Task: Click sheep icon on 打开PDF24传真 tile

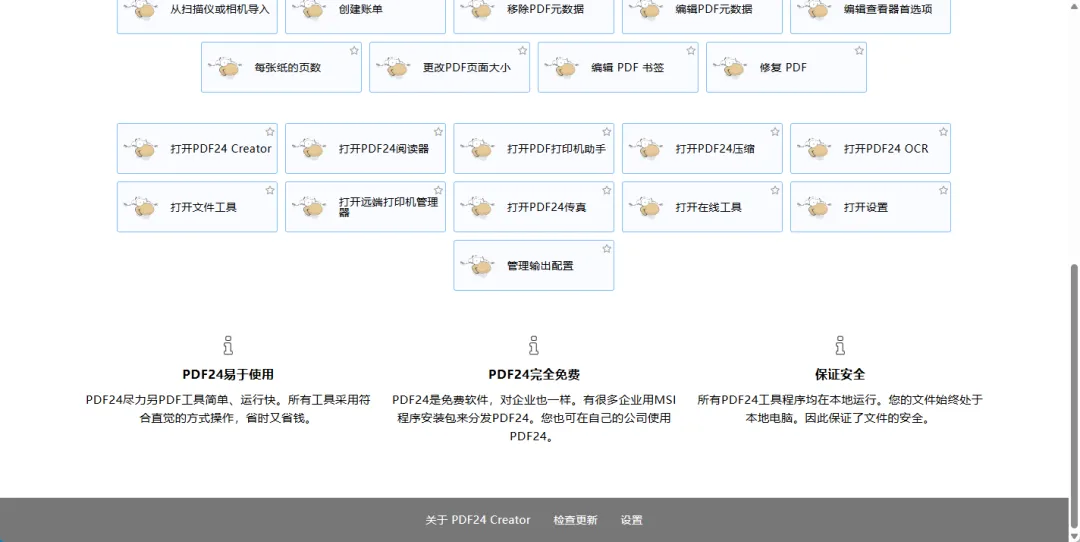Action: [479, 207]
